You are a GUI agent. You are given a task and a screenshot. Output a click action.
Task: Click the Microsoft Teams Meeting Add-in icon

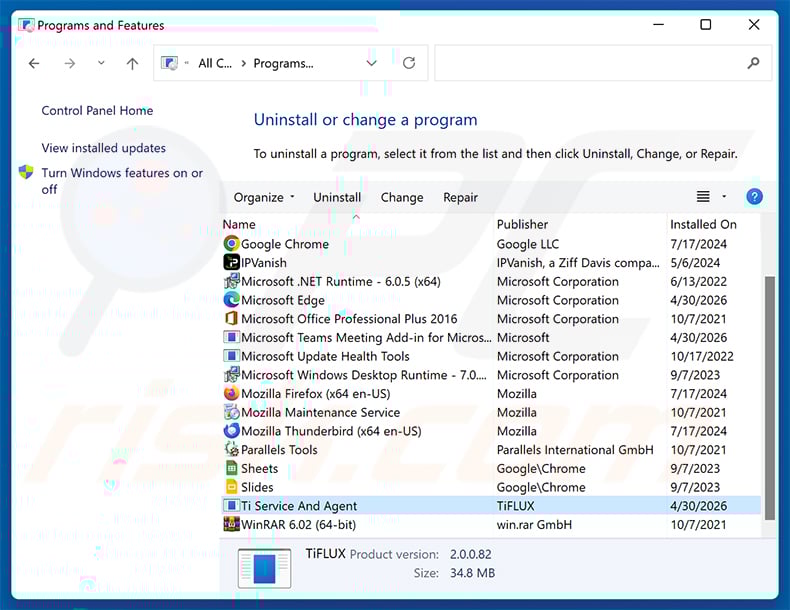point(231,337)
